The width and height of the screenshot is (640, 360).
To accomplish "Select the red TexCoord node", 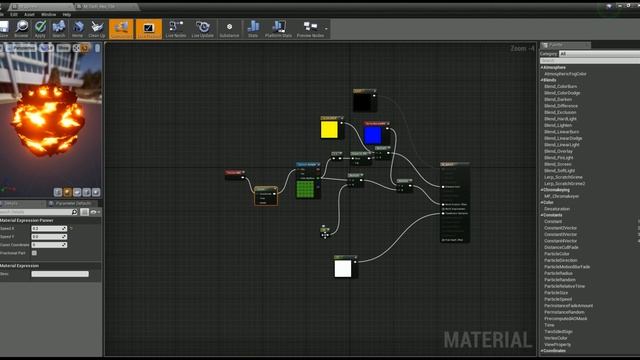I will (x=235, y=175).
